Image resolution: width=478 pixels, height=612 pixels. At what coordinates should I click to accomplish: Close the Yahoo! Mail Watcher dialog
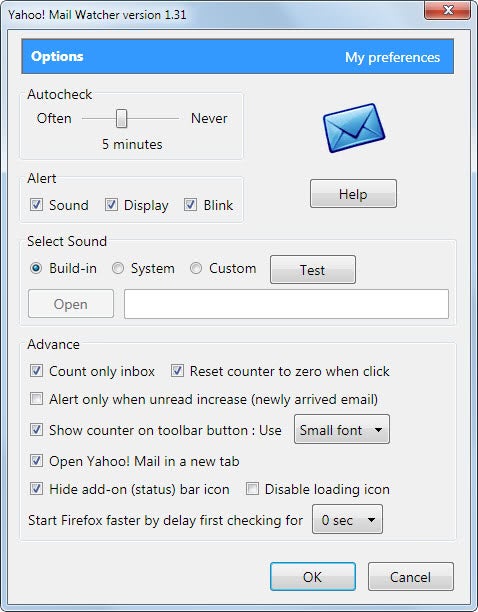[447, 10]
